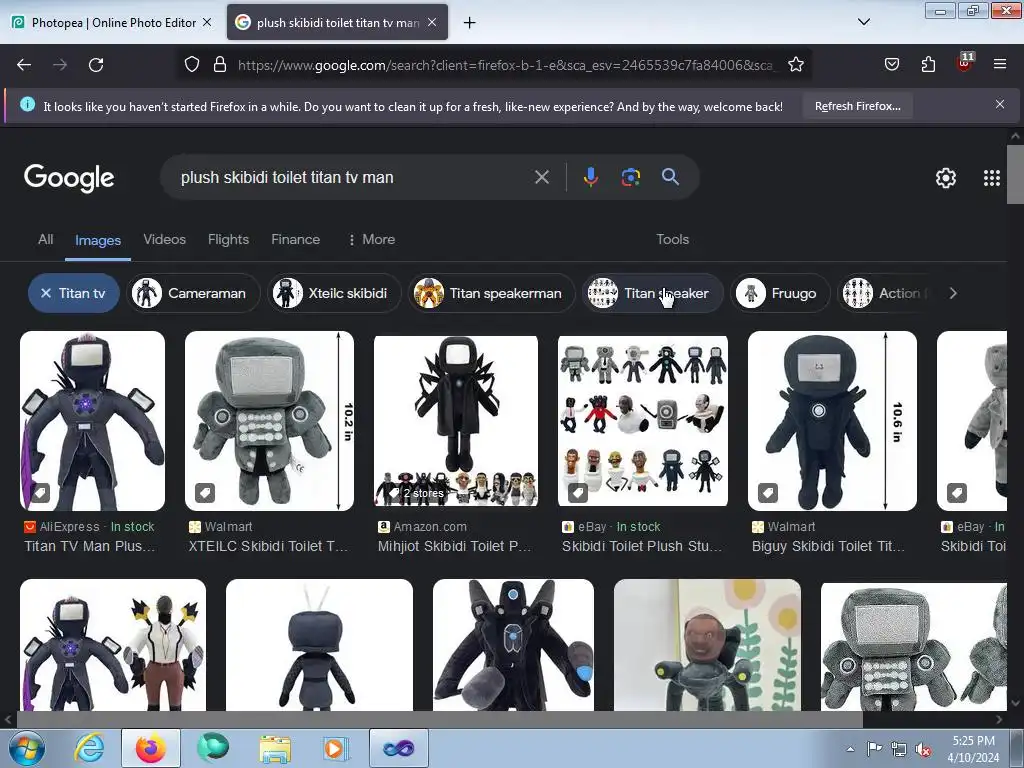Click the Google logo
The width and height of the screenshot is (1024, 768).
[x=69, y=178]
